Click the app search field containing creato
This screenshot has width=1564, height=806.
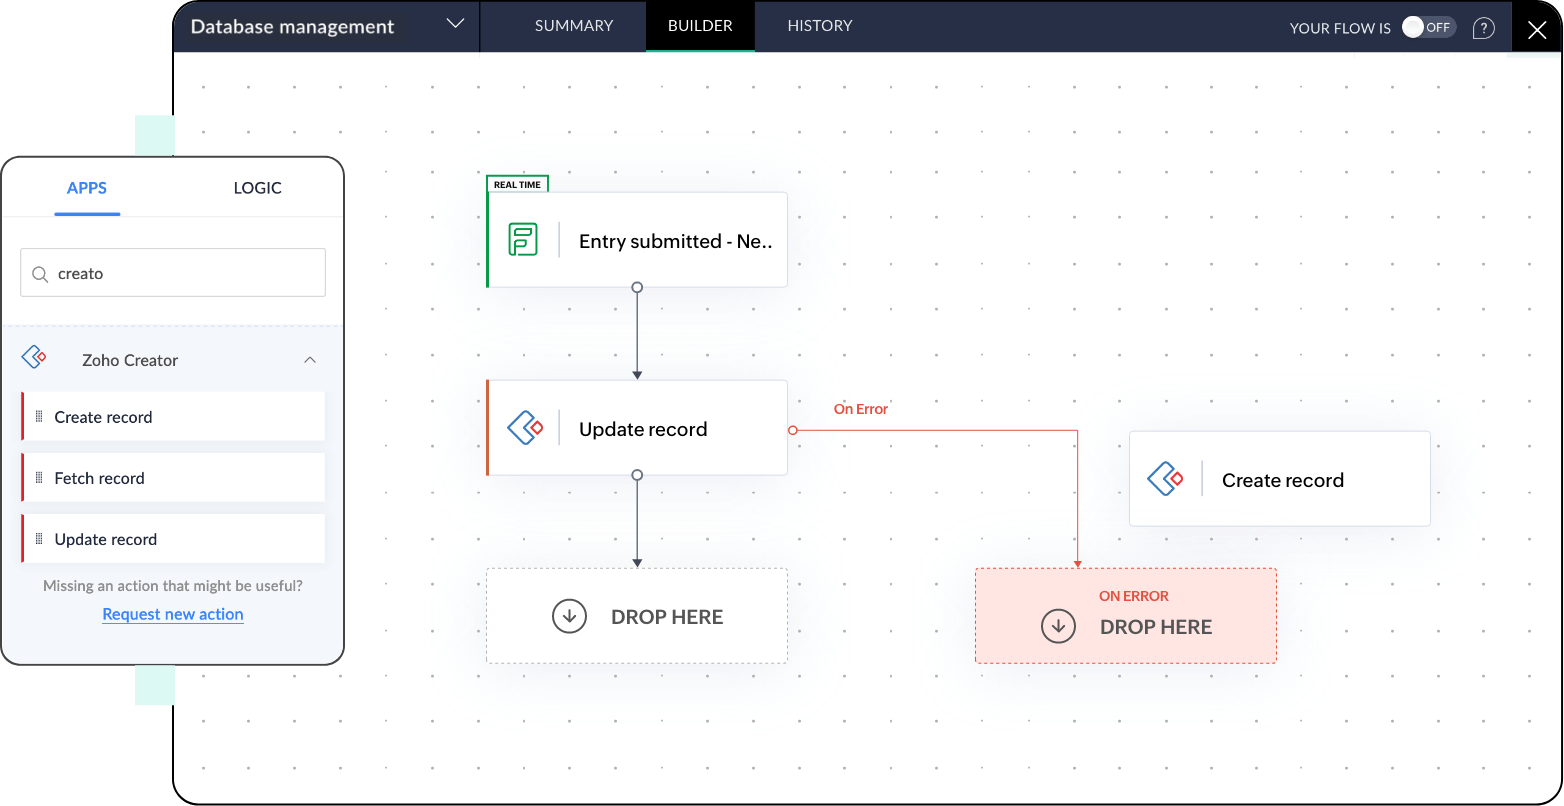(x=185, y=273)
